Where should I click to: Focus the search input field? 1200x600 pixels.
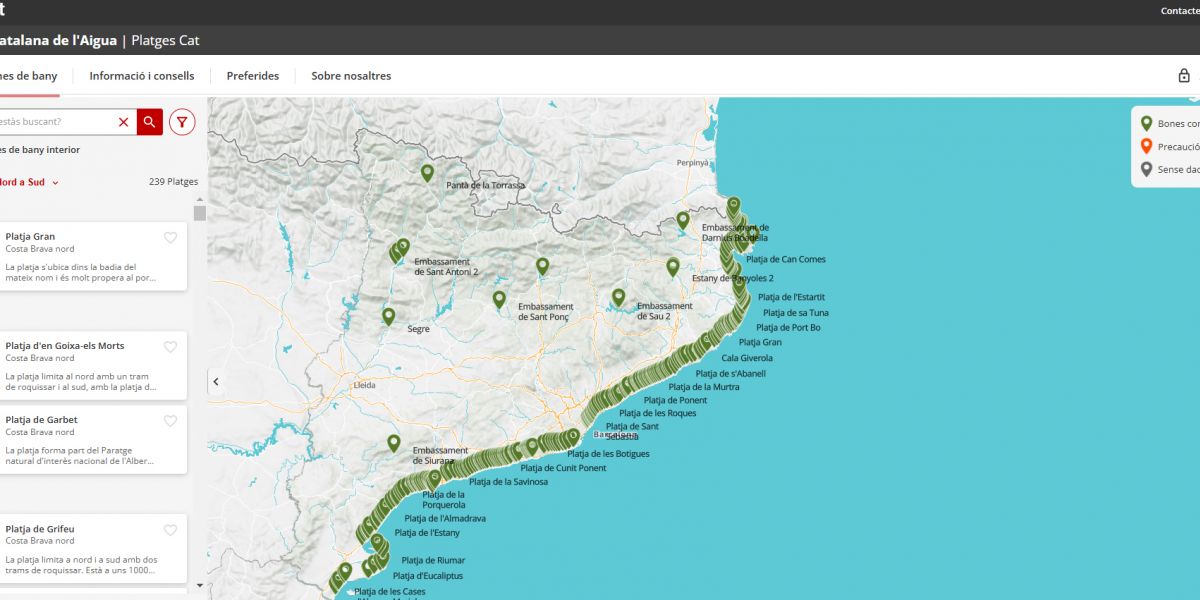pyautogui.click(x=55, y=122)
